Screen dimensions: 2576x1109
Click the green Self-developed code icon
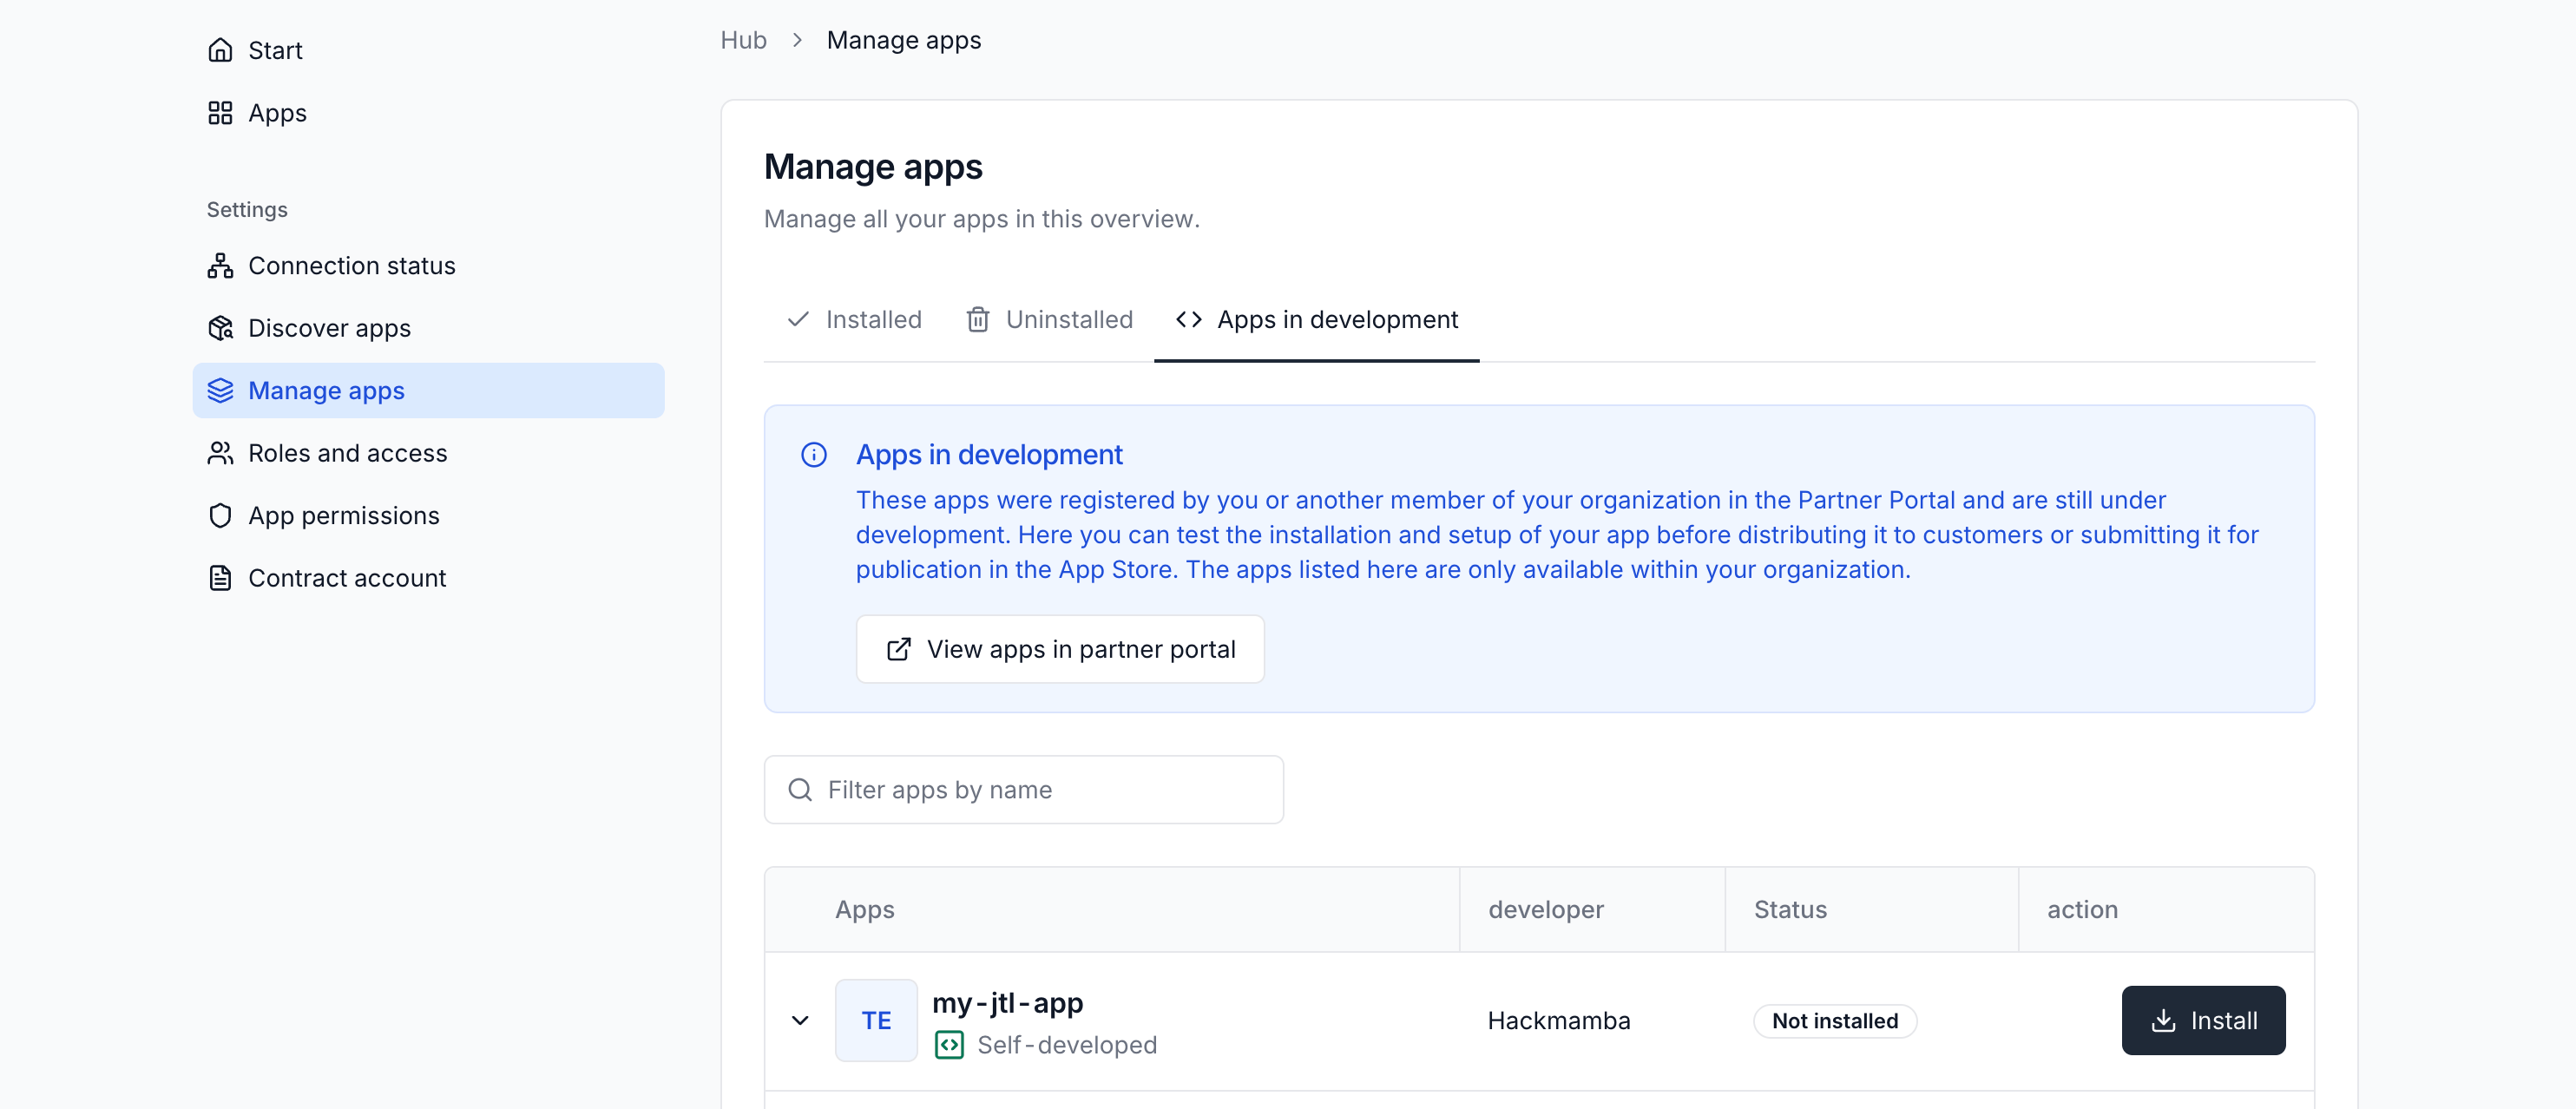coord(949,1045)
